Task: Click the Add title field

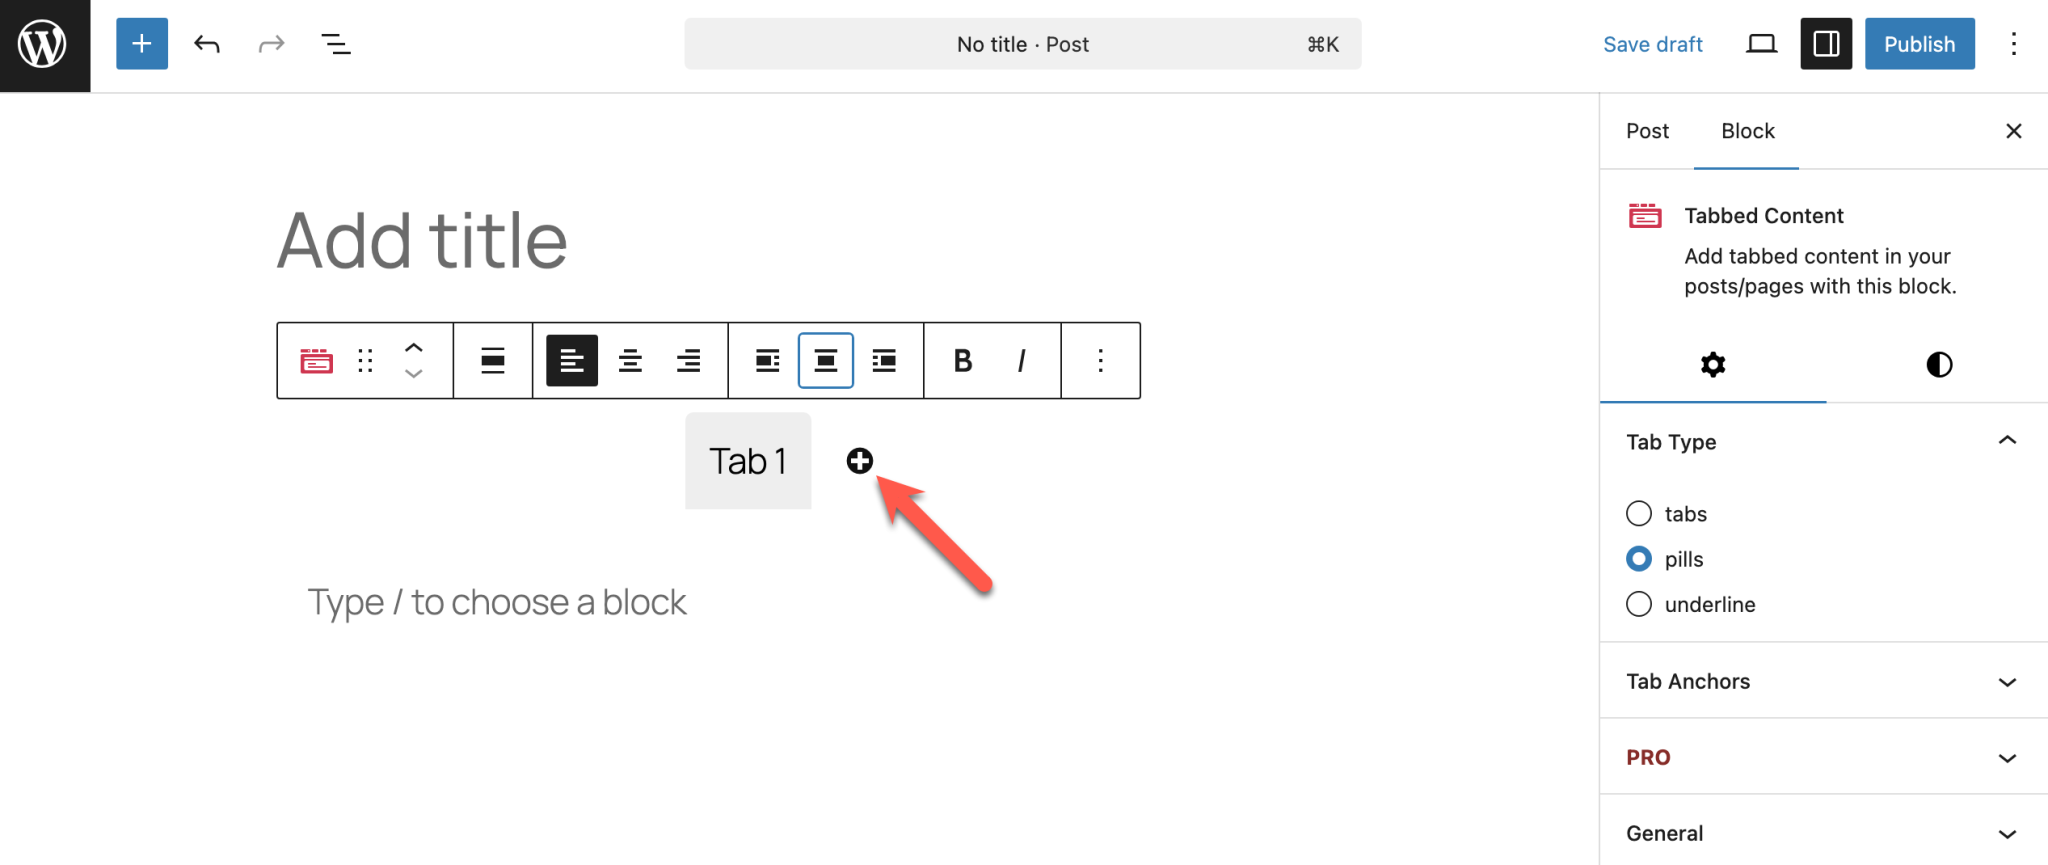Action: (x=421, y=240)
